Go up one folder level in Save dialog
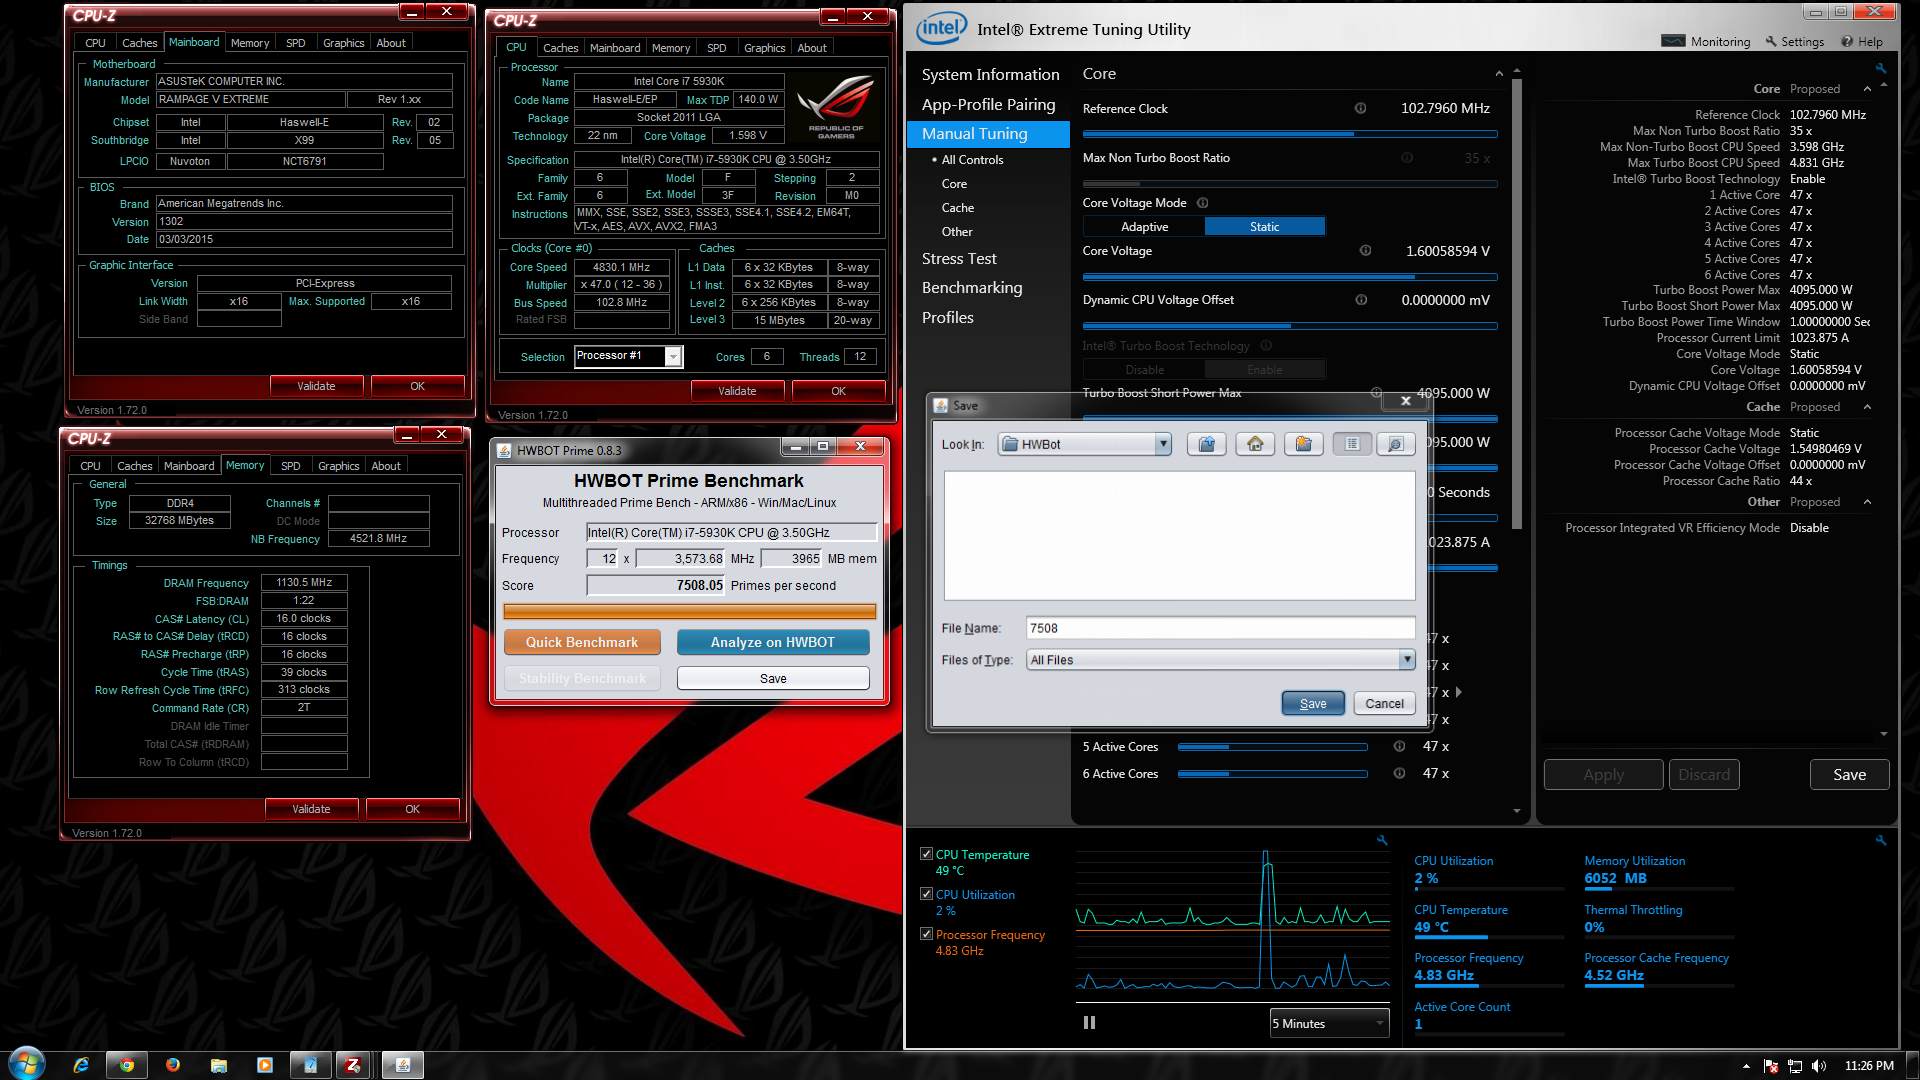This screenshot has height=1080, width=1920. pos(1207,444)
